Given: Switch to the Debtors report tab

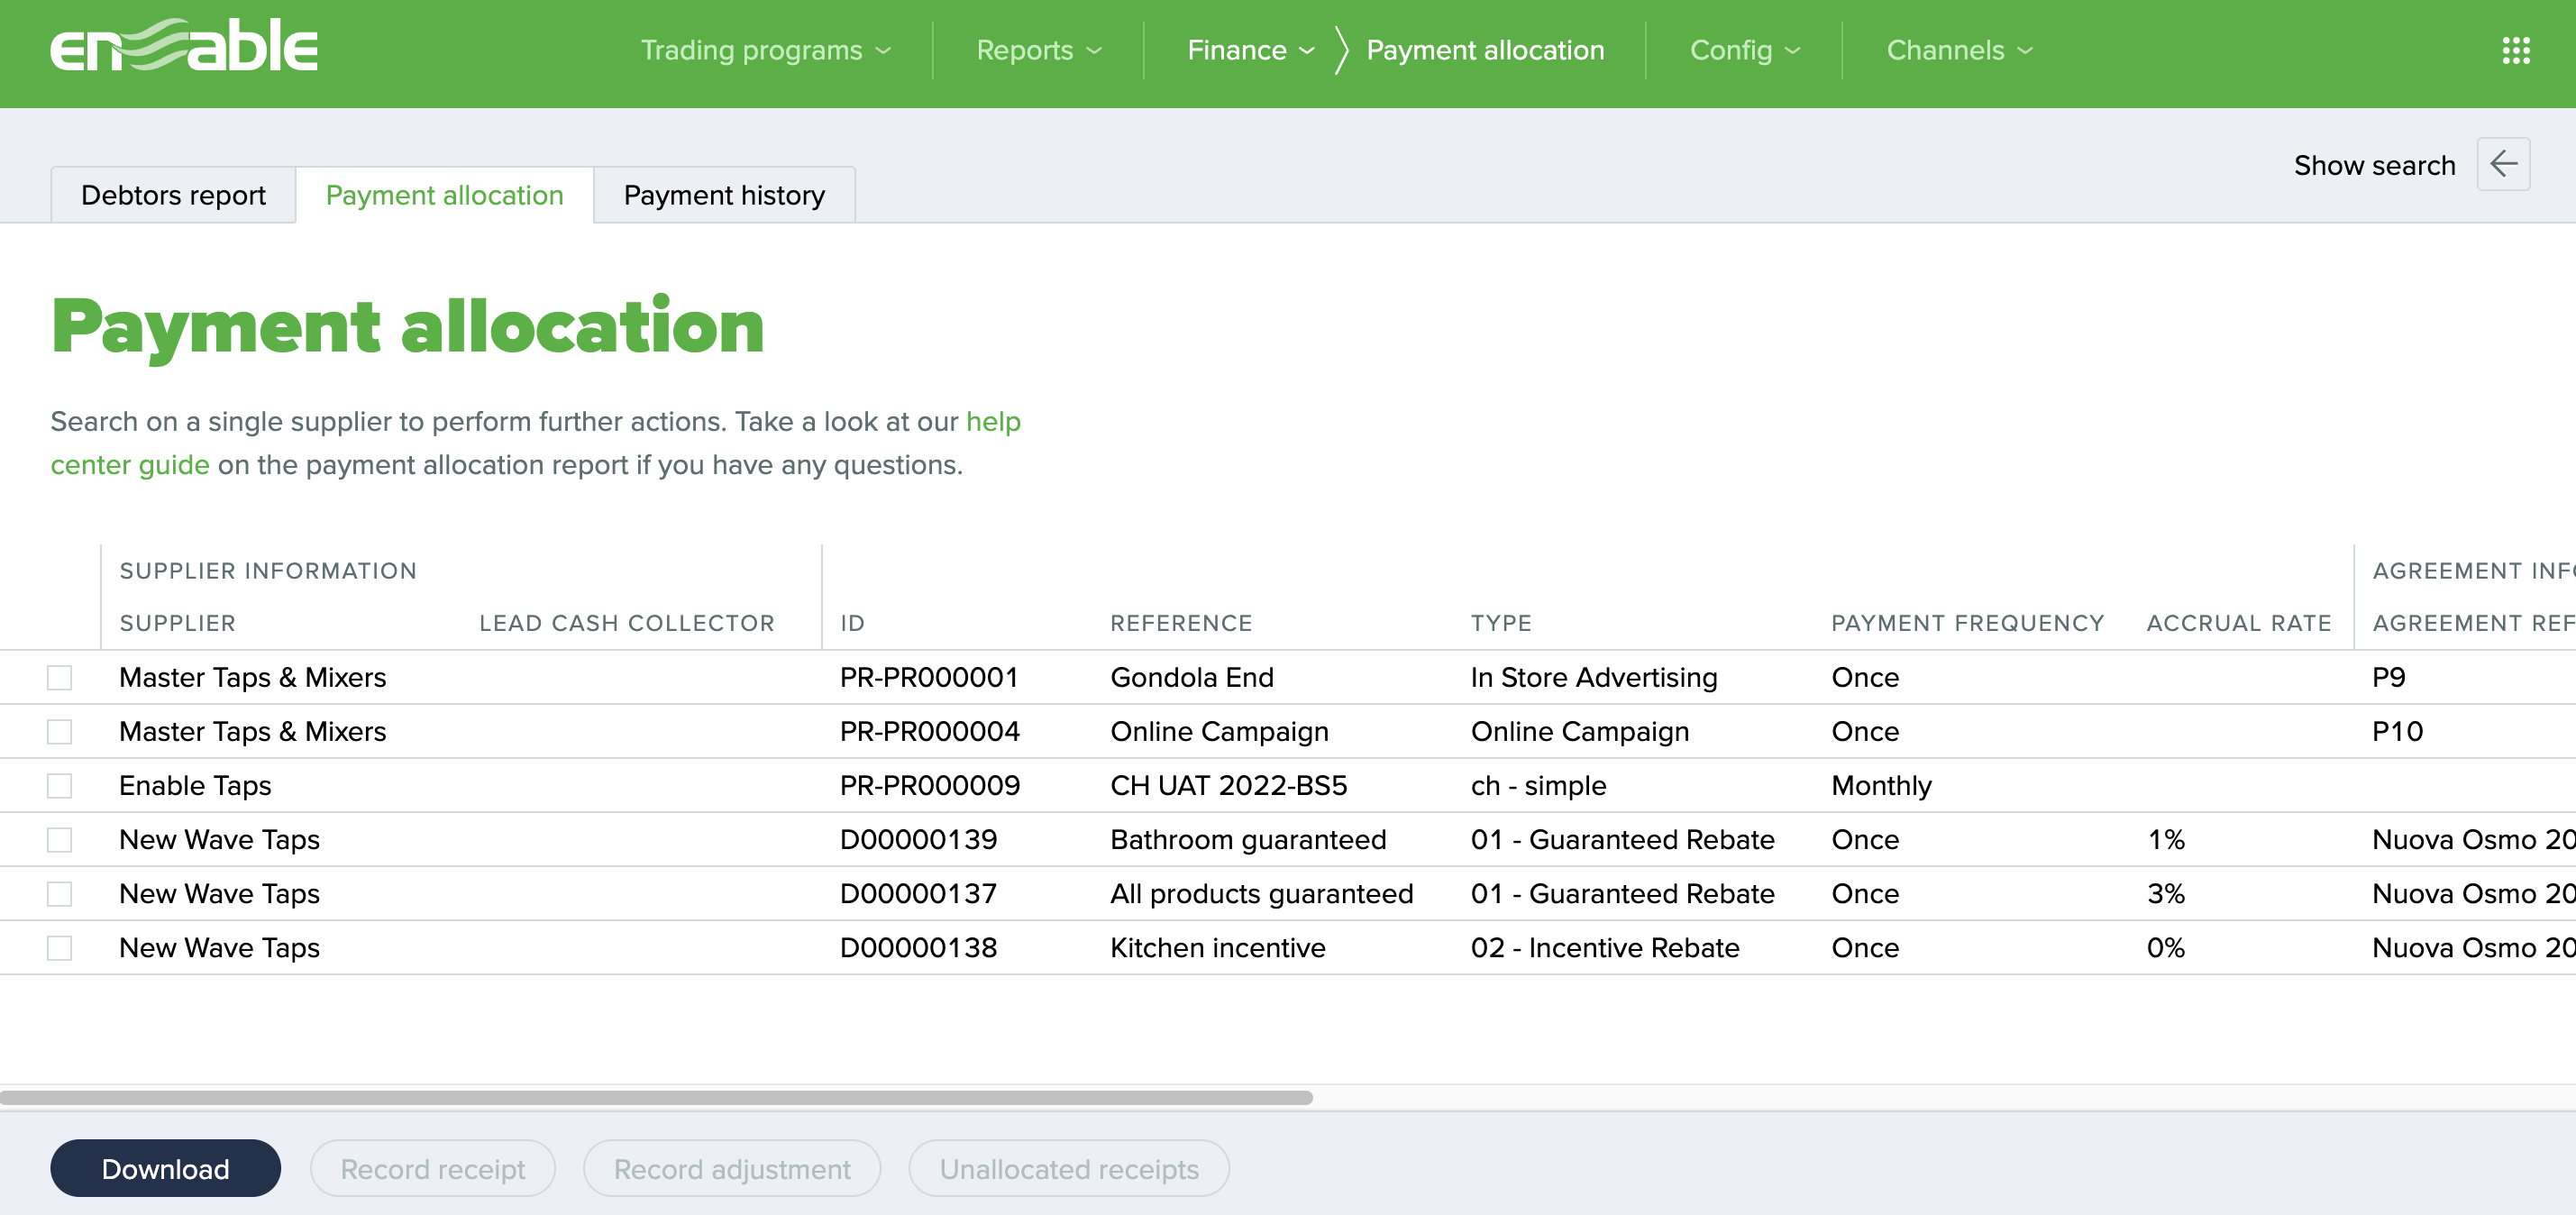Looking at the screenshot, I should [x=172, y=195].
